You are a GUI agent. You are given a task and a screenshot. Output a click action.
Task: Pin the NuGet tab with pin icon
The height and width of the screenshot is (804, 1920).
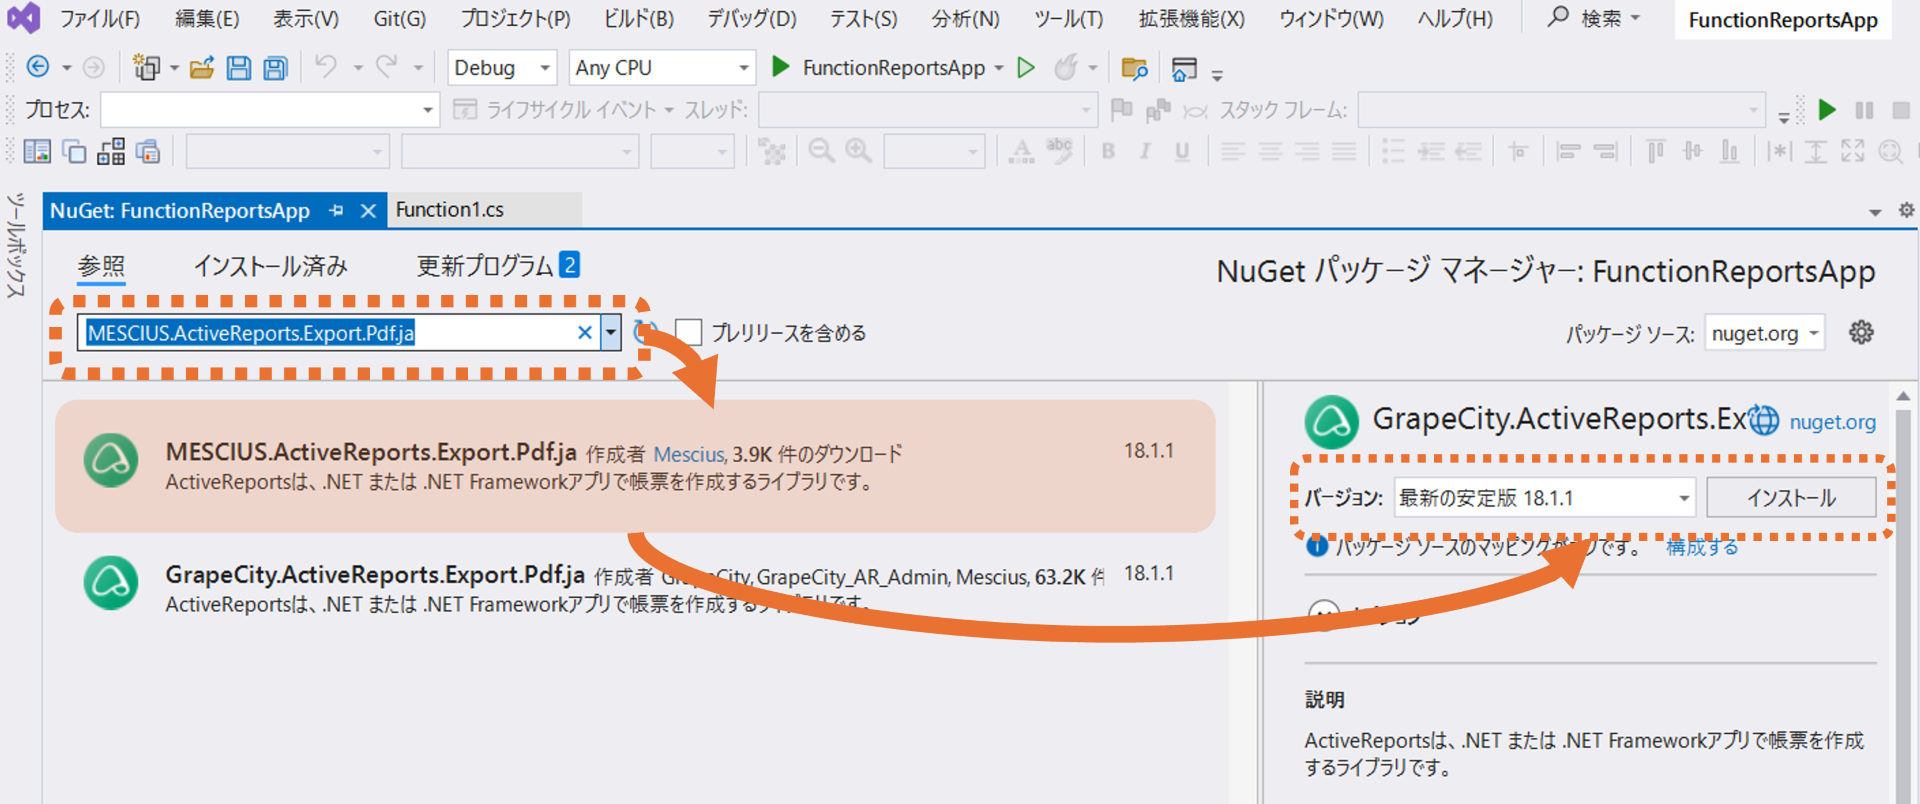pos(336,211)
